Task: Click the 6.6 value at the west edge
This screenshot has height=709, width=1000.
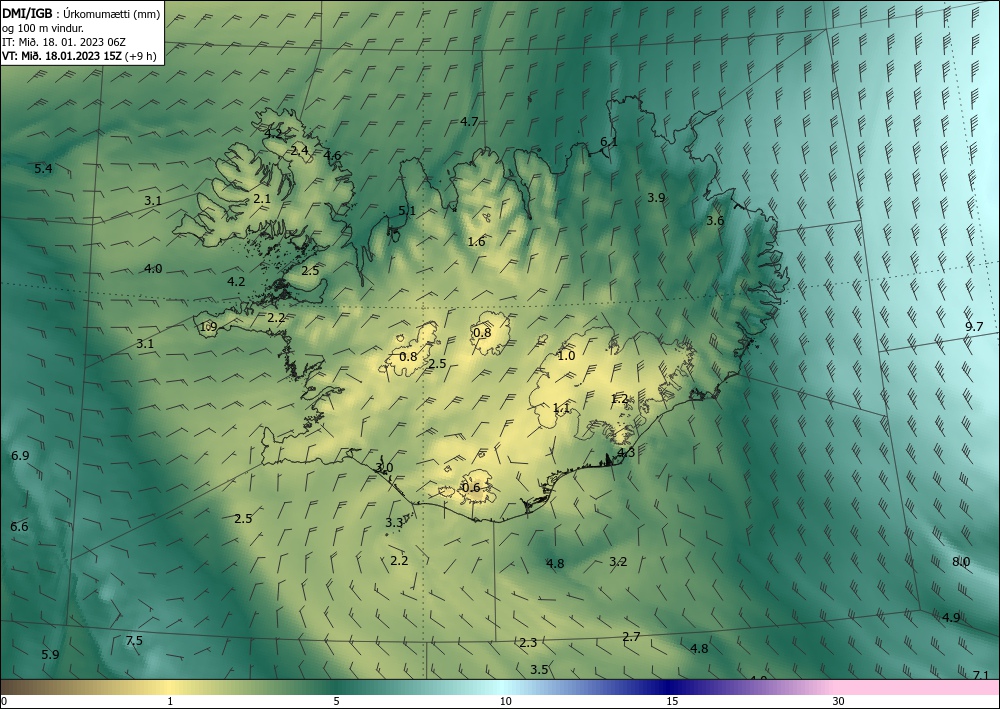Action: (x=20, y=527)
